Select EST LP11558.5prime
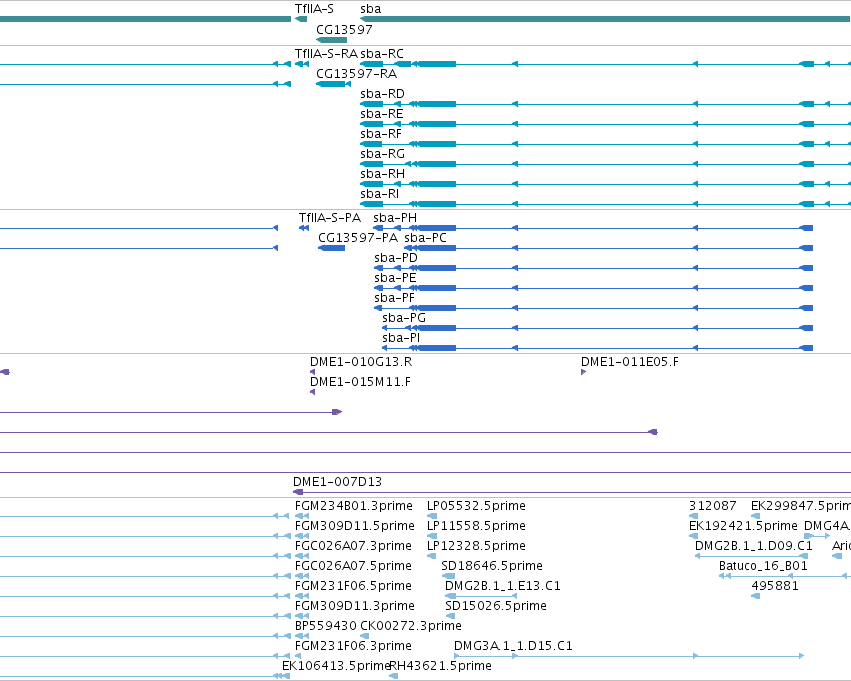 477,526
